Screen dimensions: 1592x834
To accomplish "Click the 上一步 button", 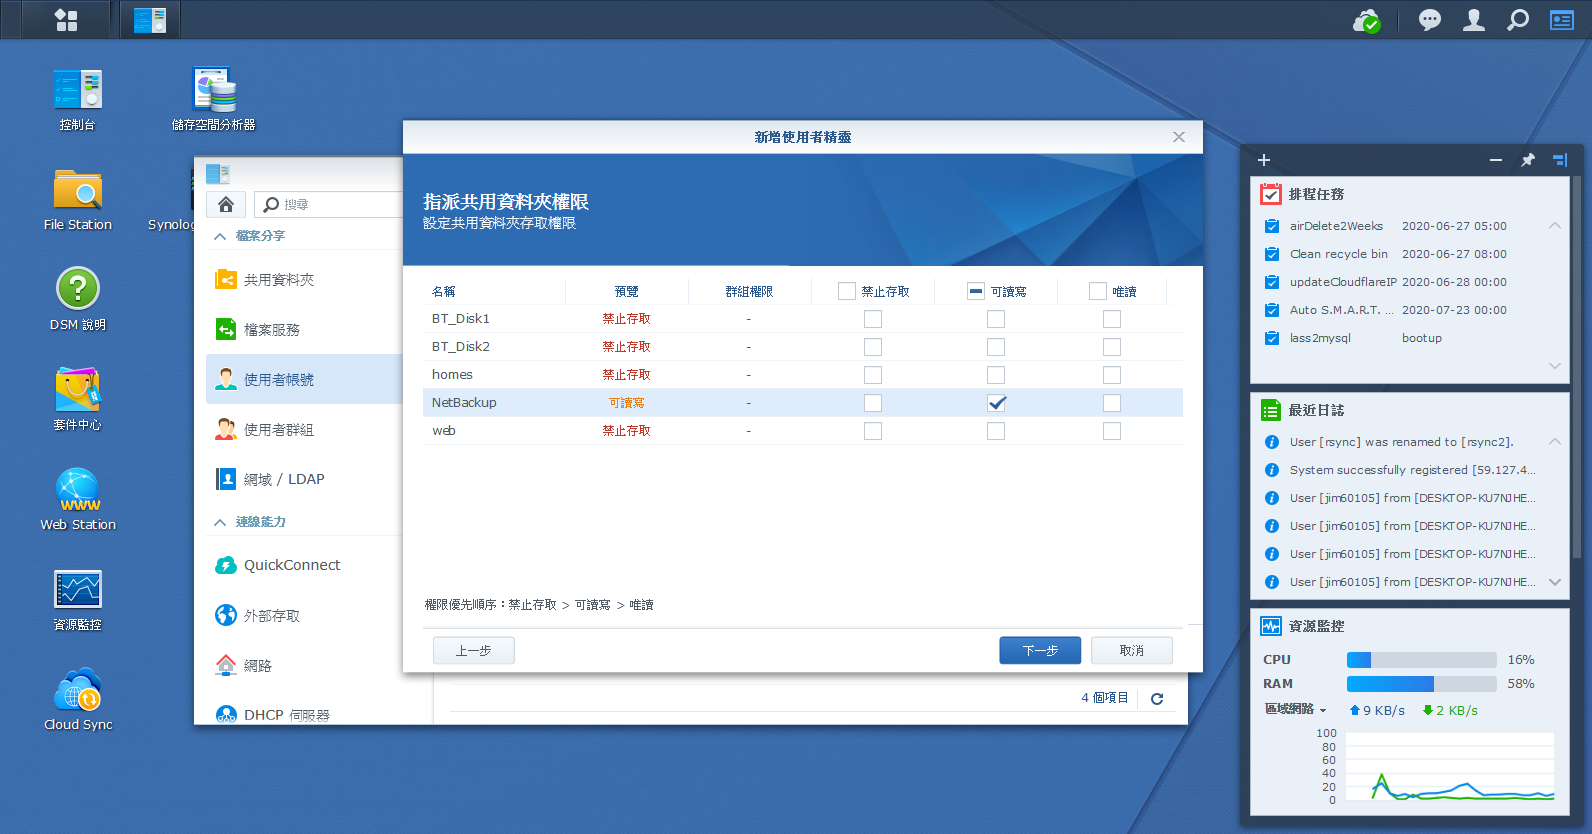I will [473, 650].
